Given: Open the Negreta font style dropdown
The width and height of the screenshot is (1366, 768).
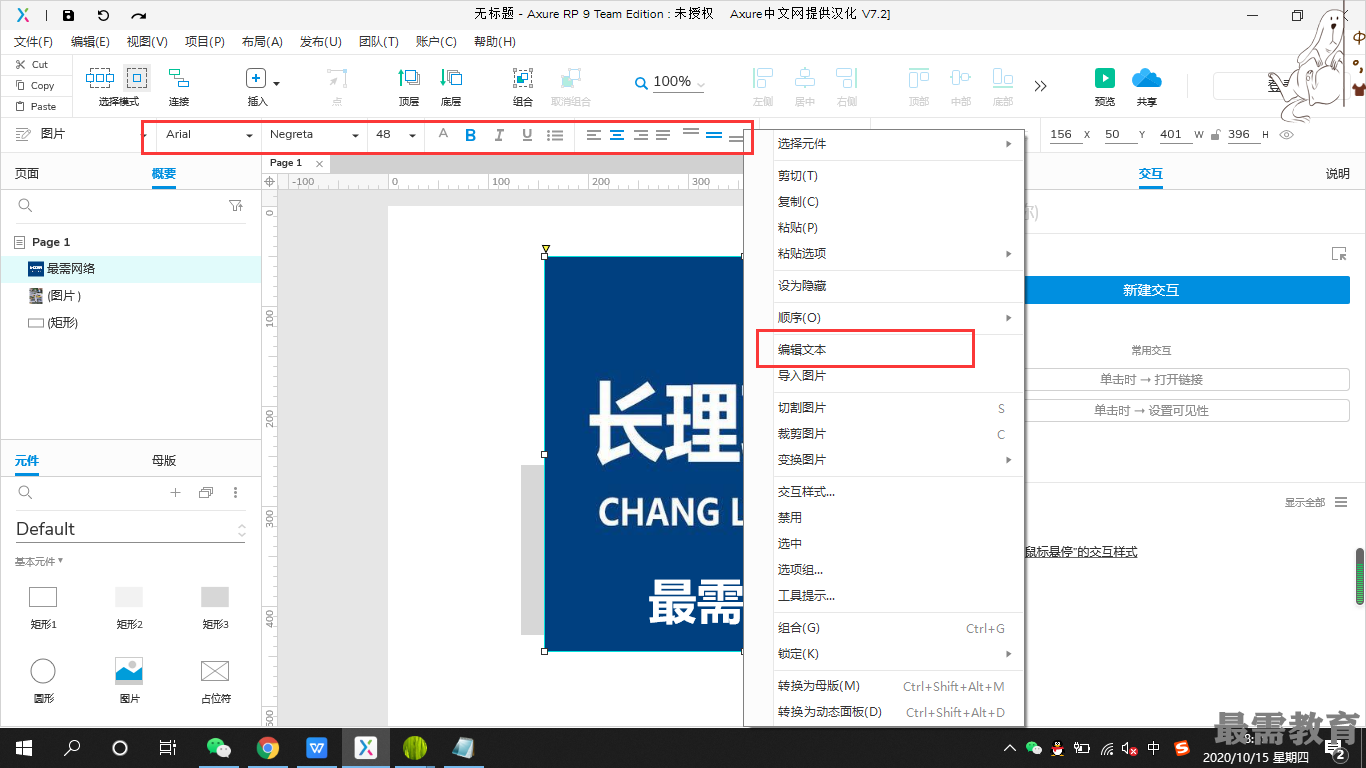Looking at the screenshot, I should (x=314, y=135).
